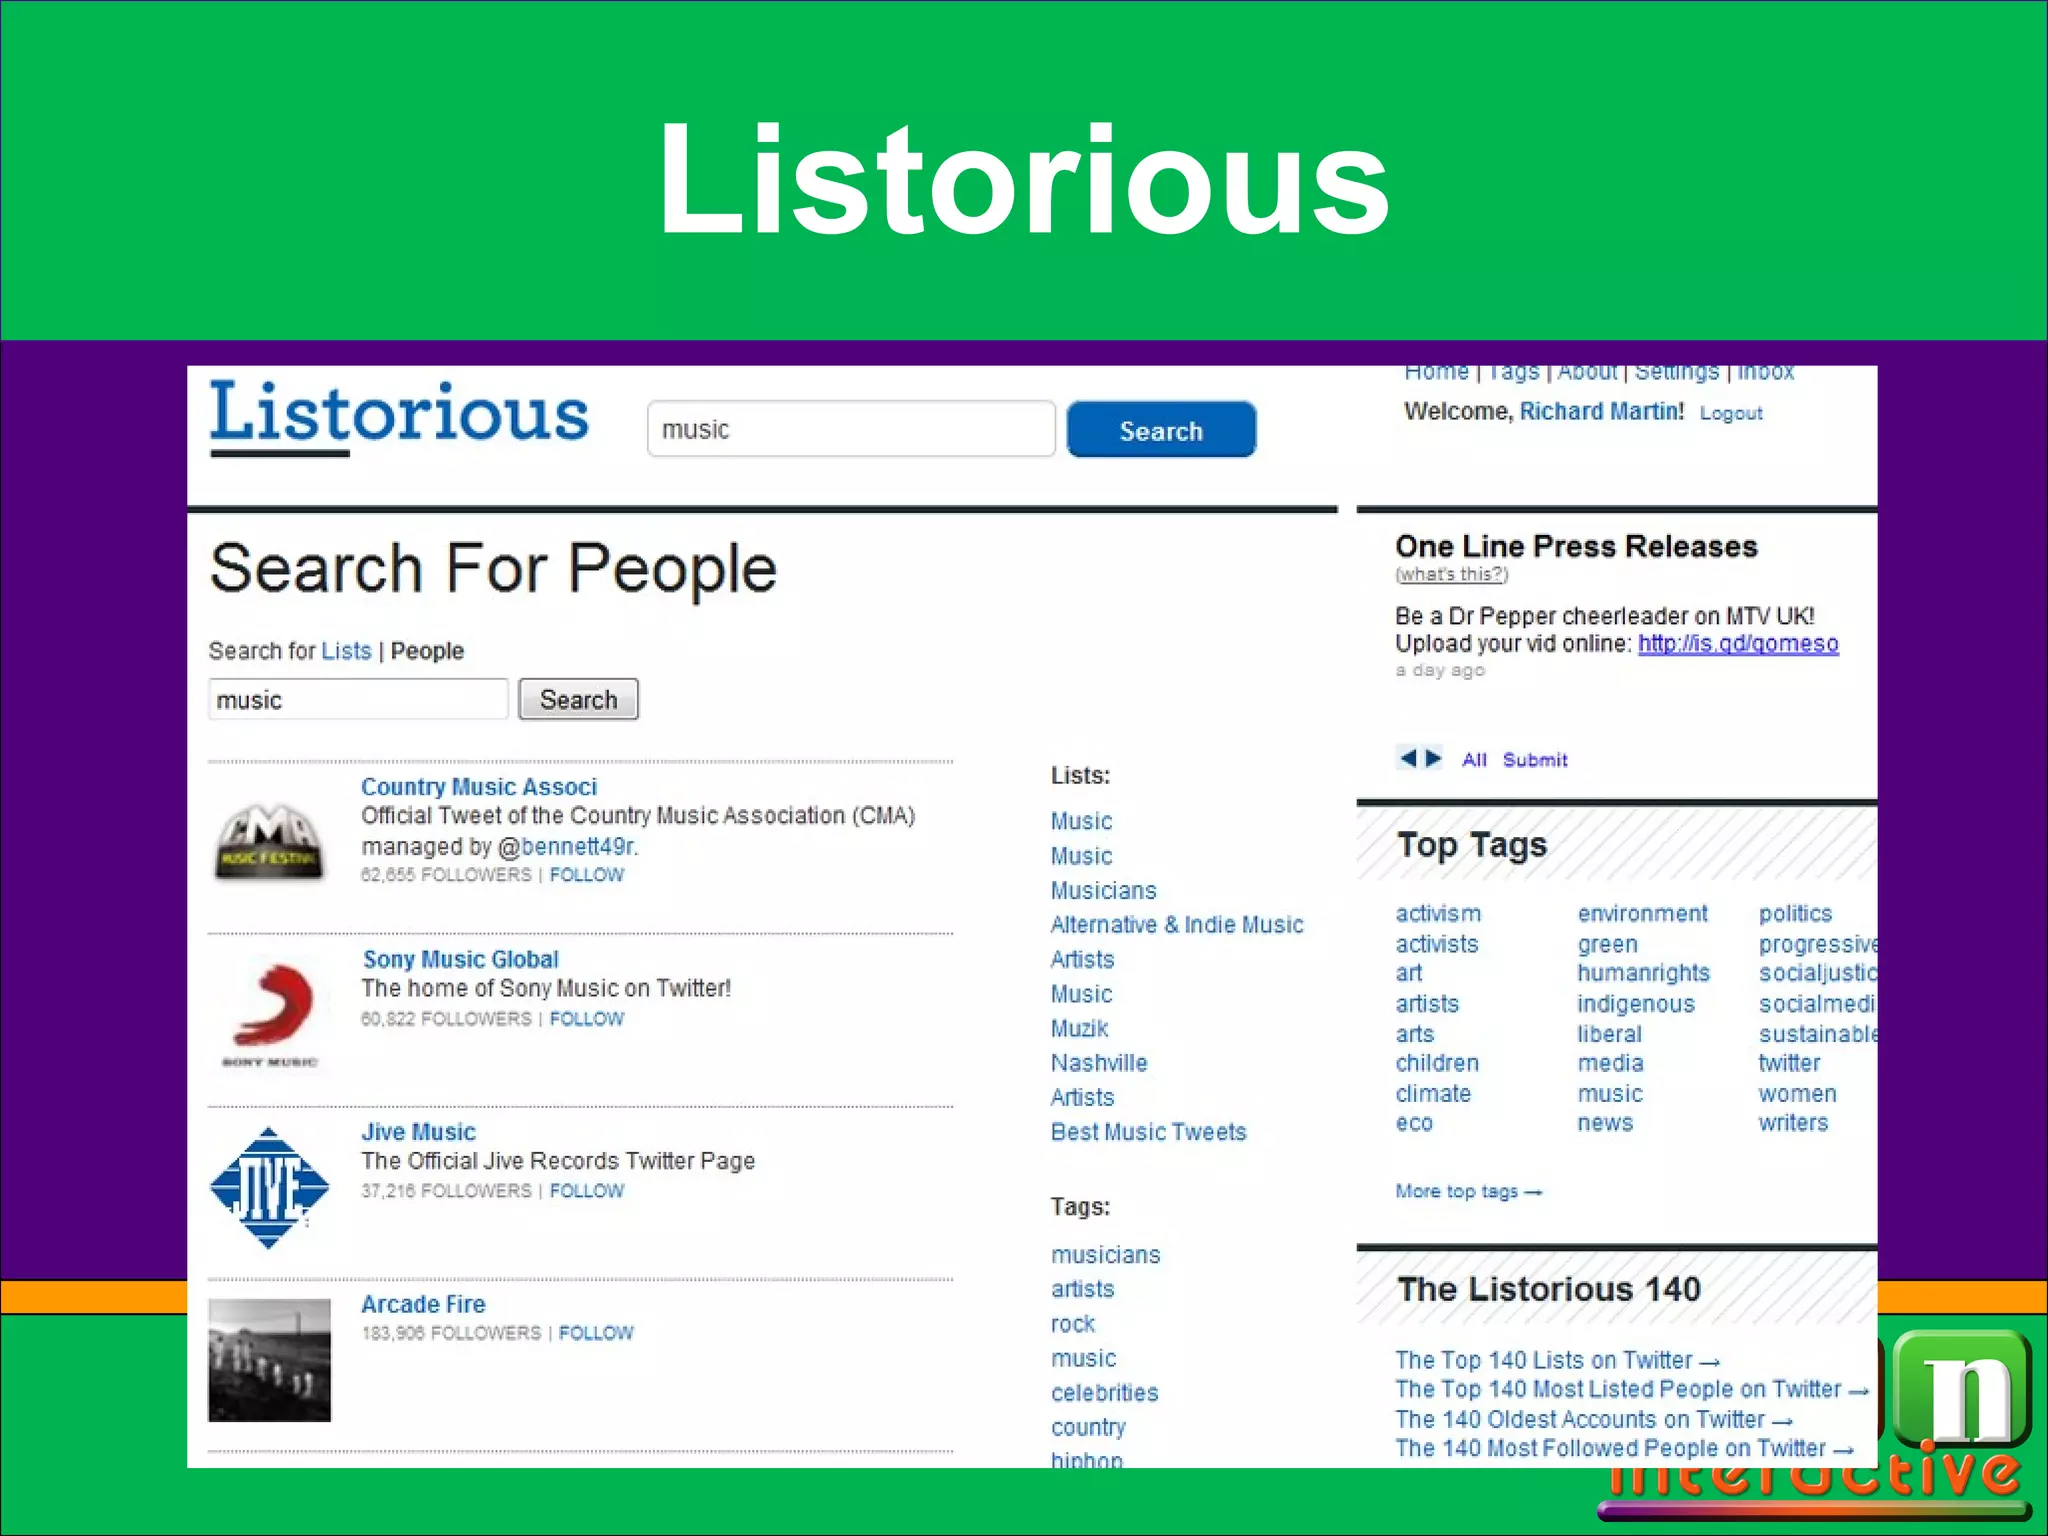The image size is (2048, 1536).
Task: Open Nashville list
Action: (x=1099, y=1063)
